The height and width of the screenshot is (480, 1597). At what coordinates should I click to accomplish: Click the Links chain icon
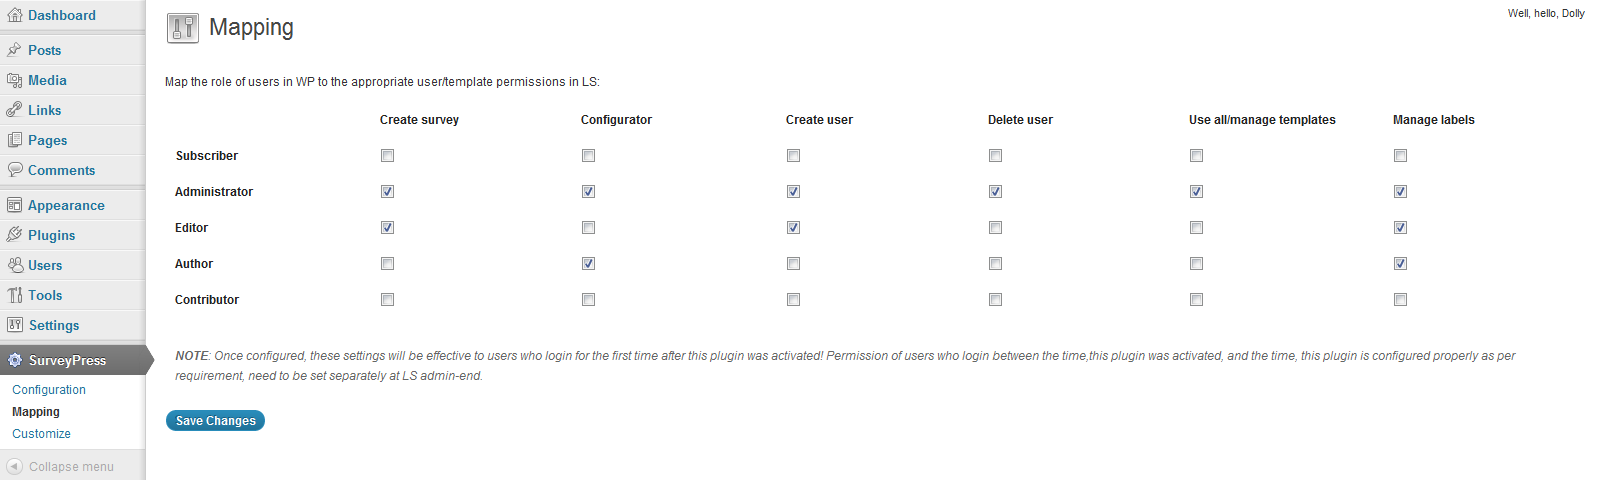click(x=15, y=110)
